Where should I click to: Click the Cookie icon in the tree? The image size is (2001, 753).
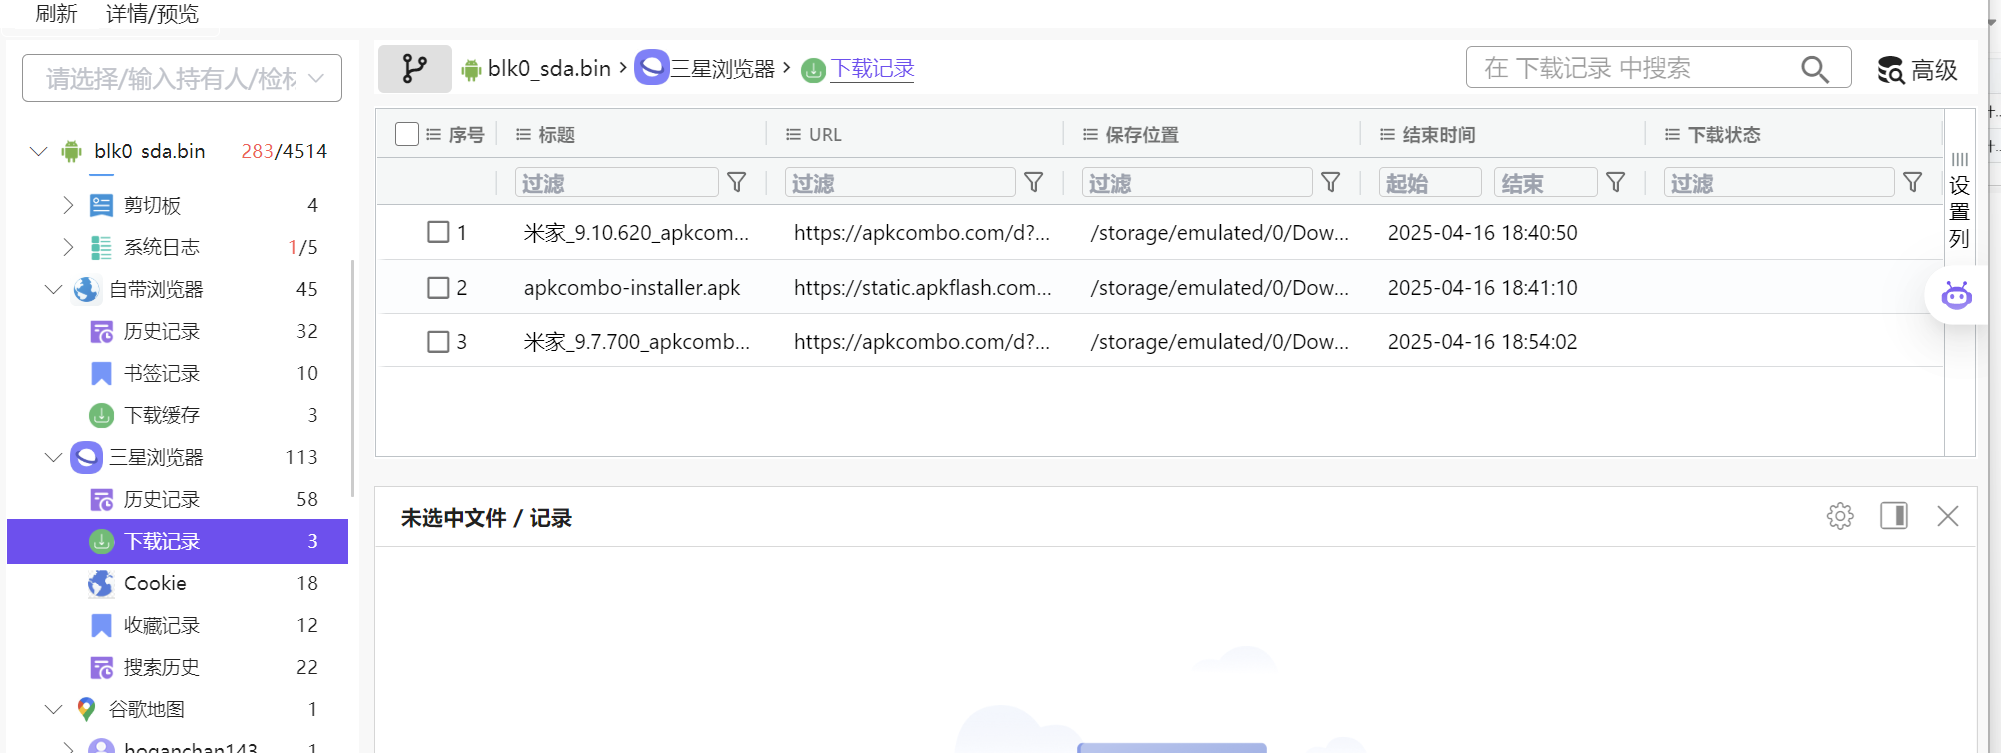tap(101, 583)
